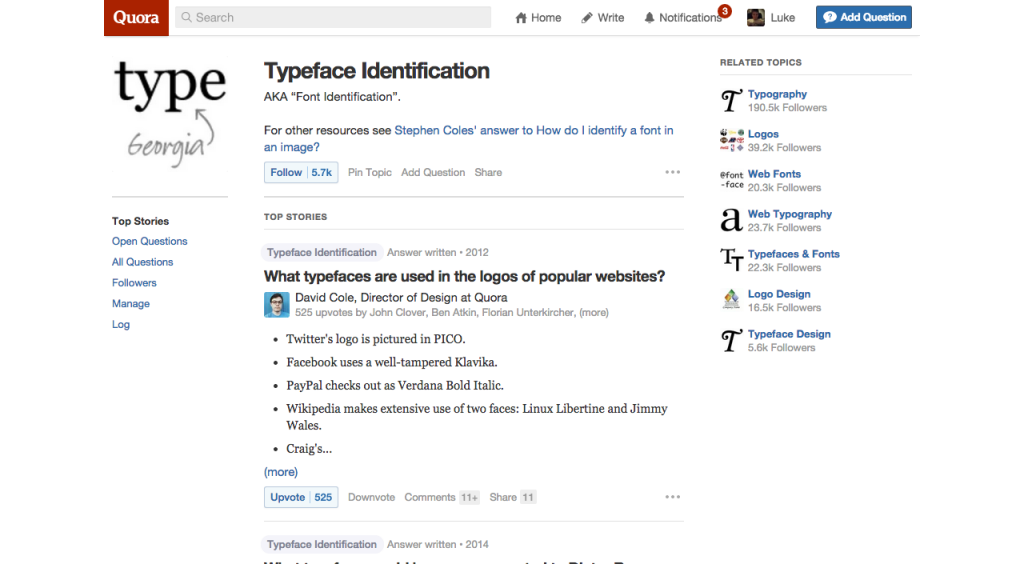Open the Typefaces & Fonts related topic
Viewport: 1024px width, 564px height.
pos(793,254)
